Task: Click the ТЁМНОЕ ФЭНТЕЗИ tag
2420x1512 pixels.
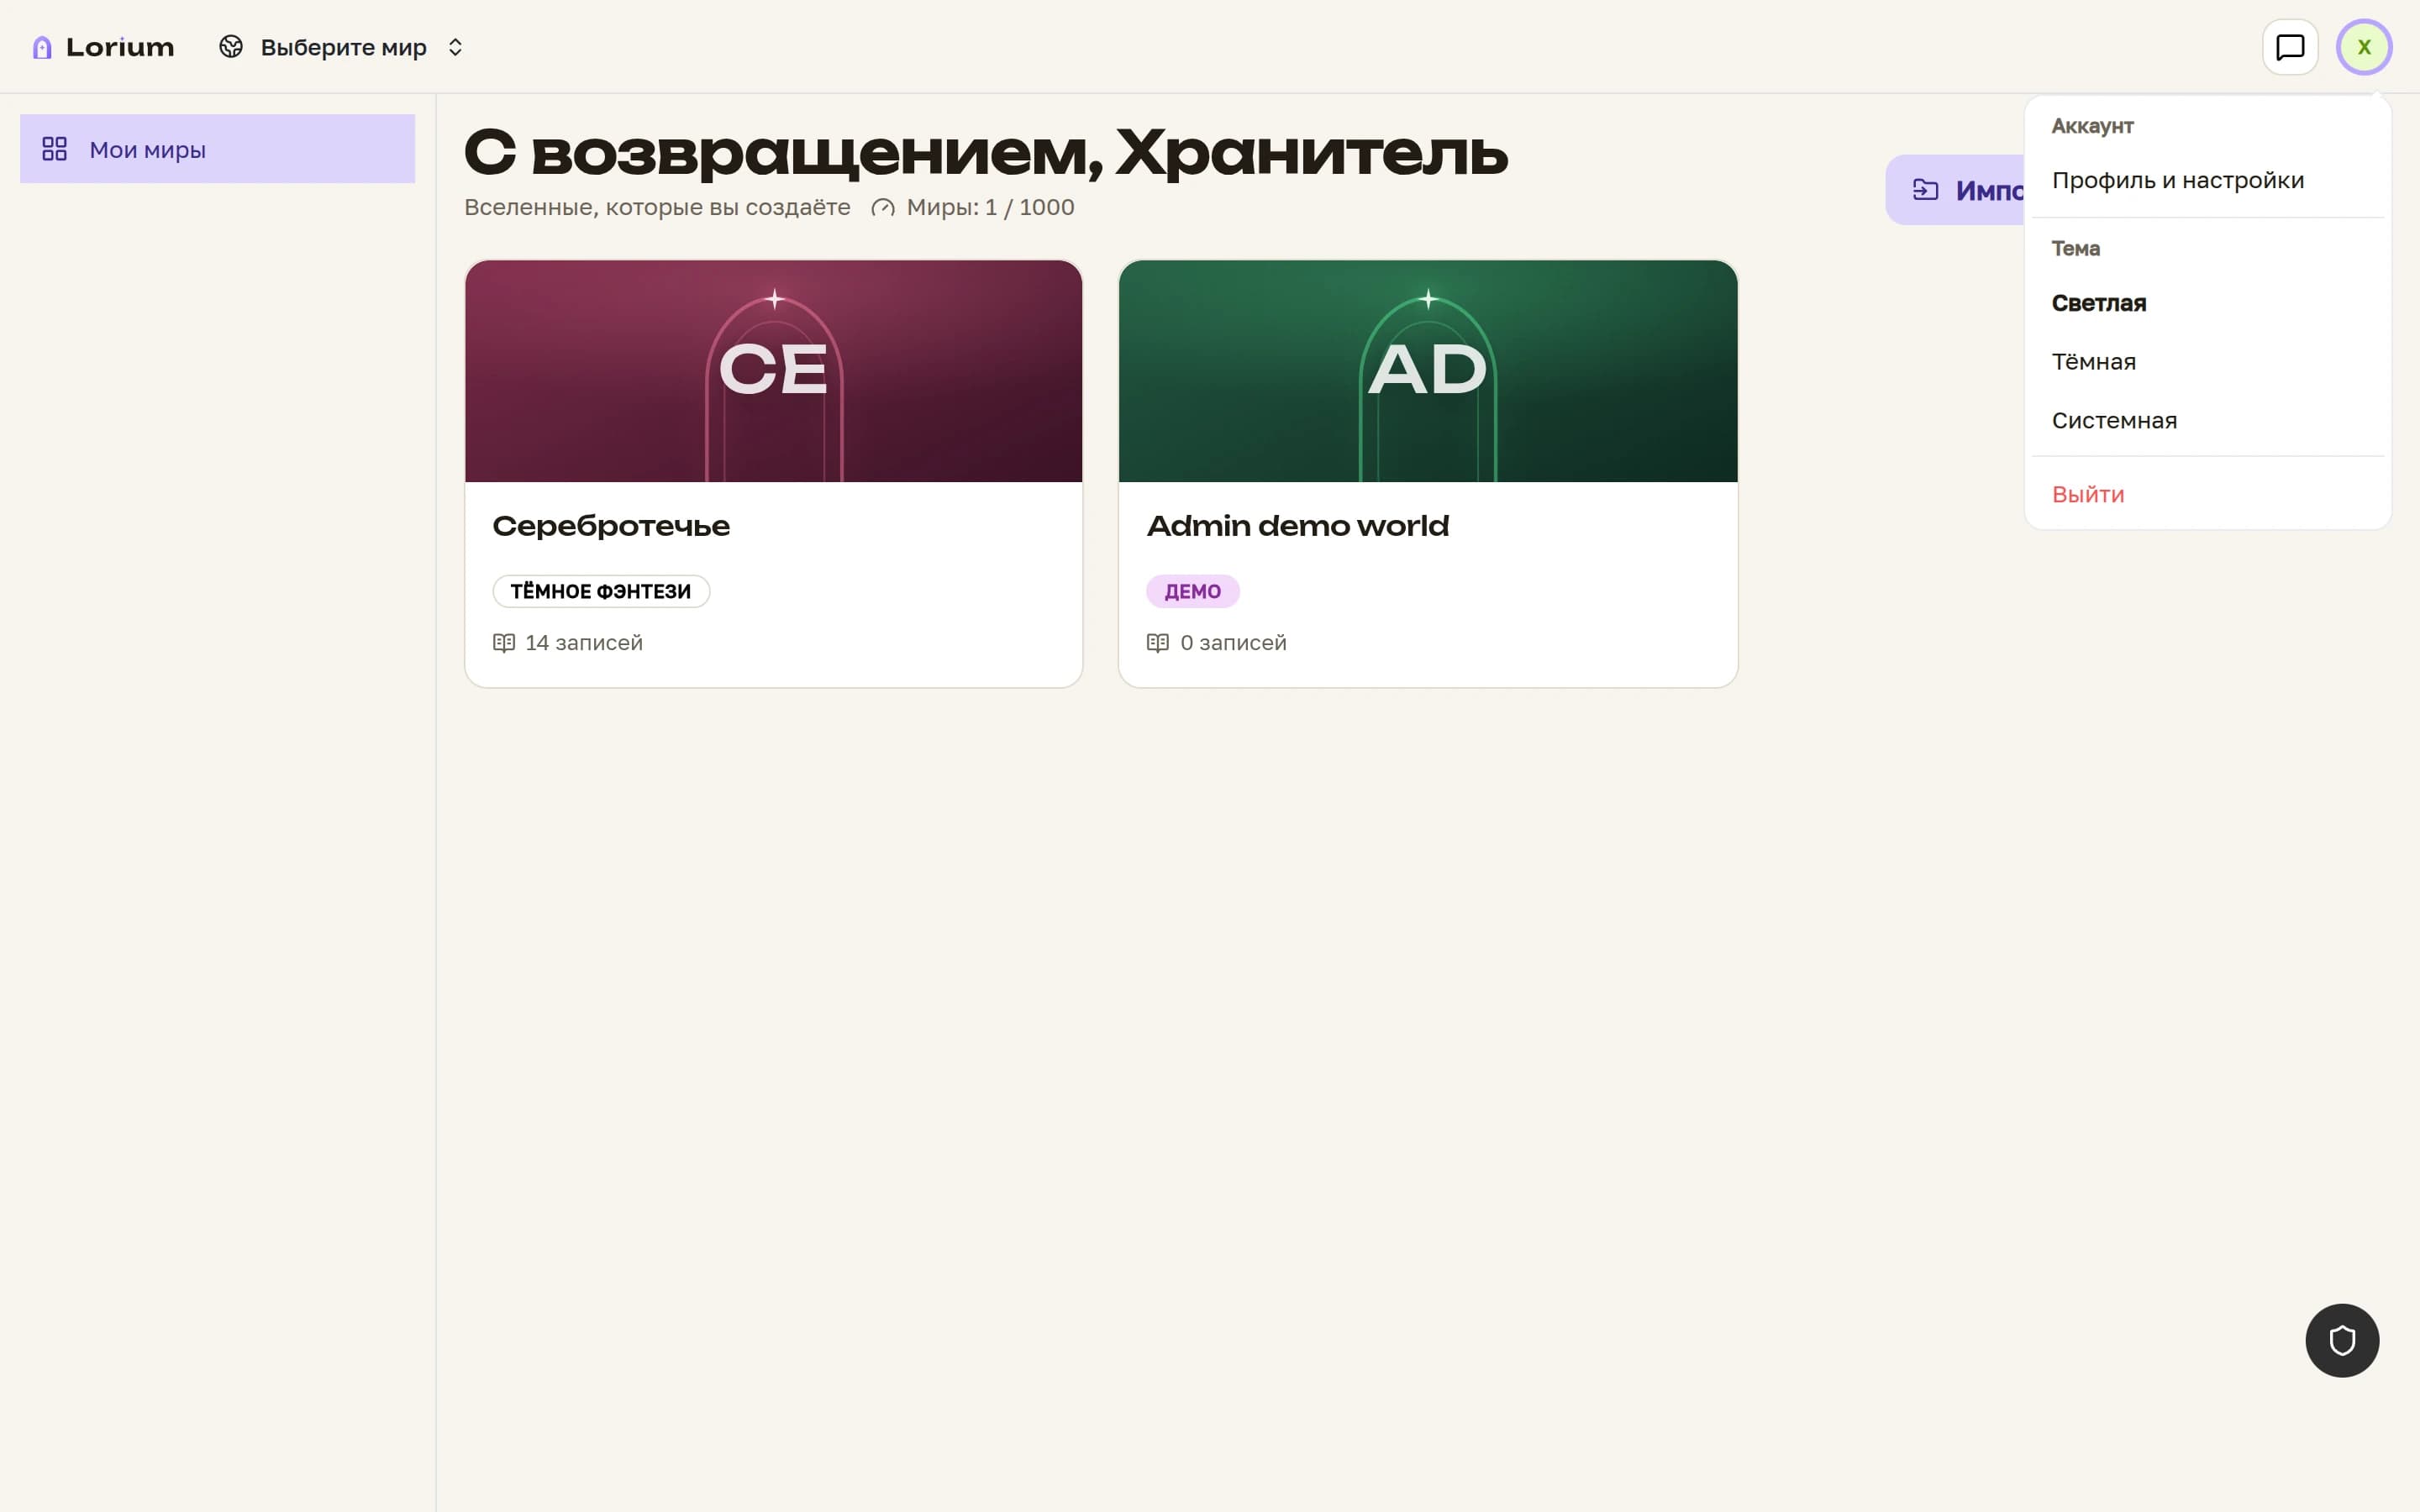Action: click(x=601, y=591)
